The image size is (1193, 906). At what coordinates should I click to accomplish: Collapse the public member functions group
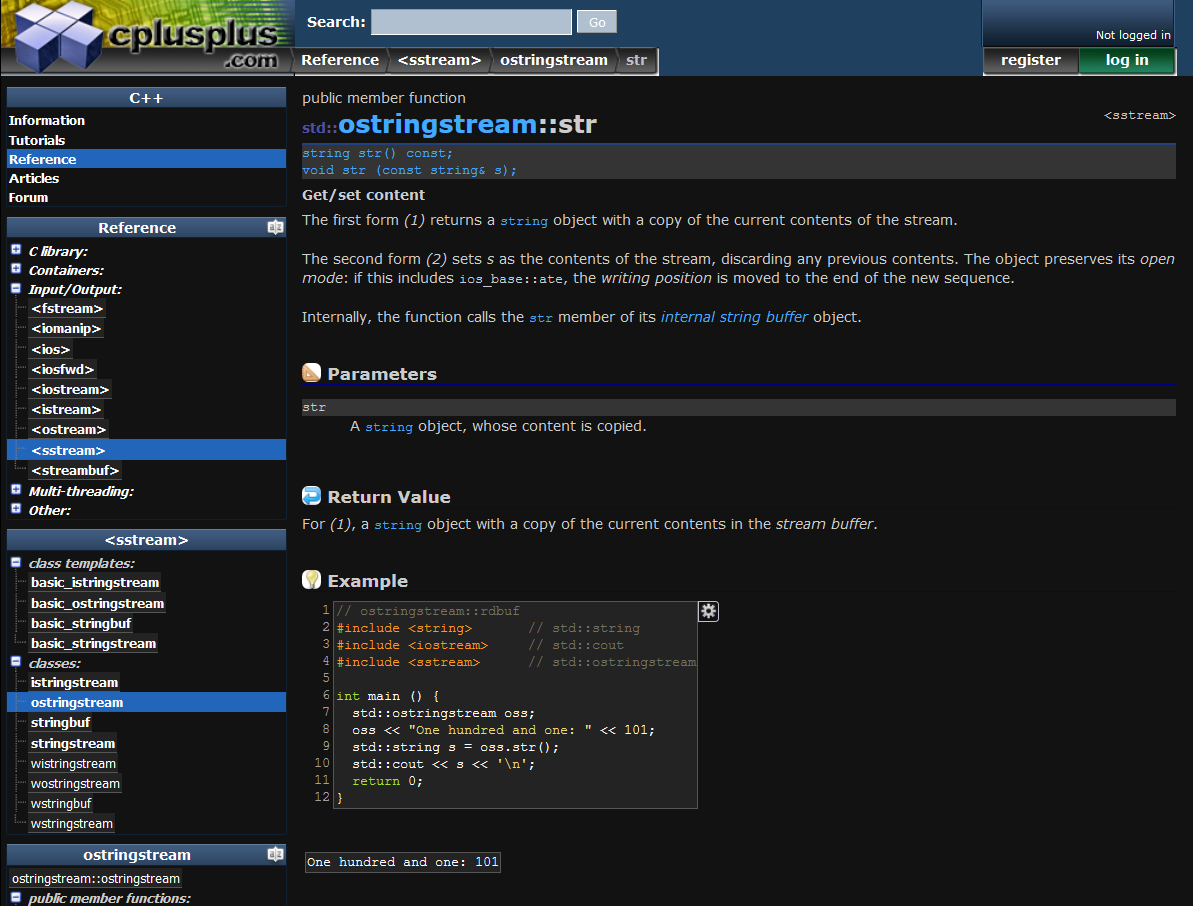pyautogui.click(x=14, y=898)
